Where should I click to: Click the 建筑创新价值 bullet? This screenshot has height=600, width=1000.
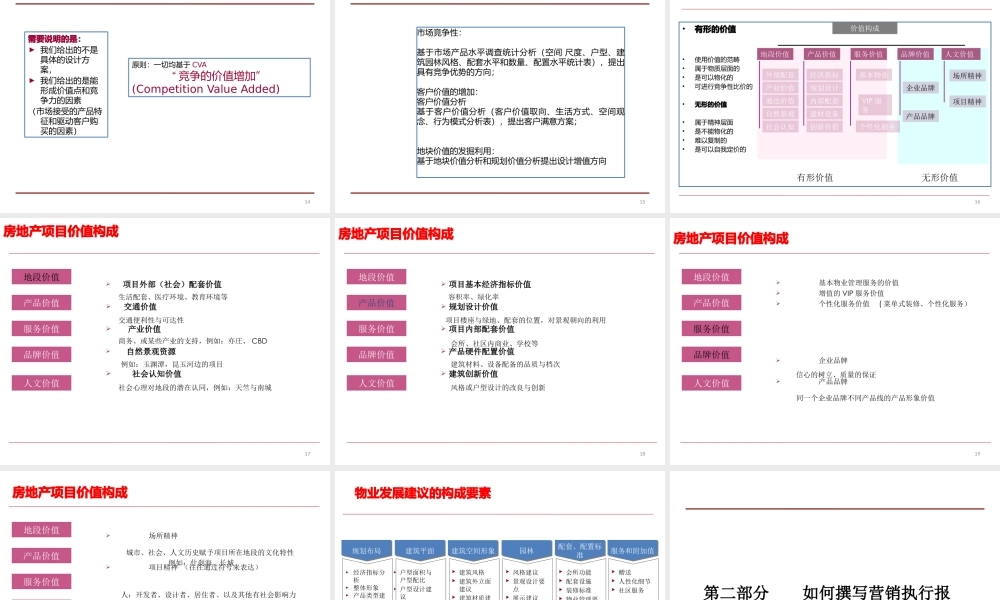click(473, 374)
